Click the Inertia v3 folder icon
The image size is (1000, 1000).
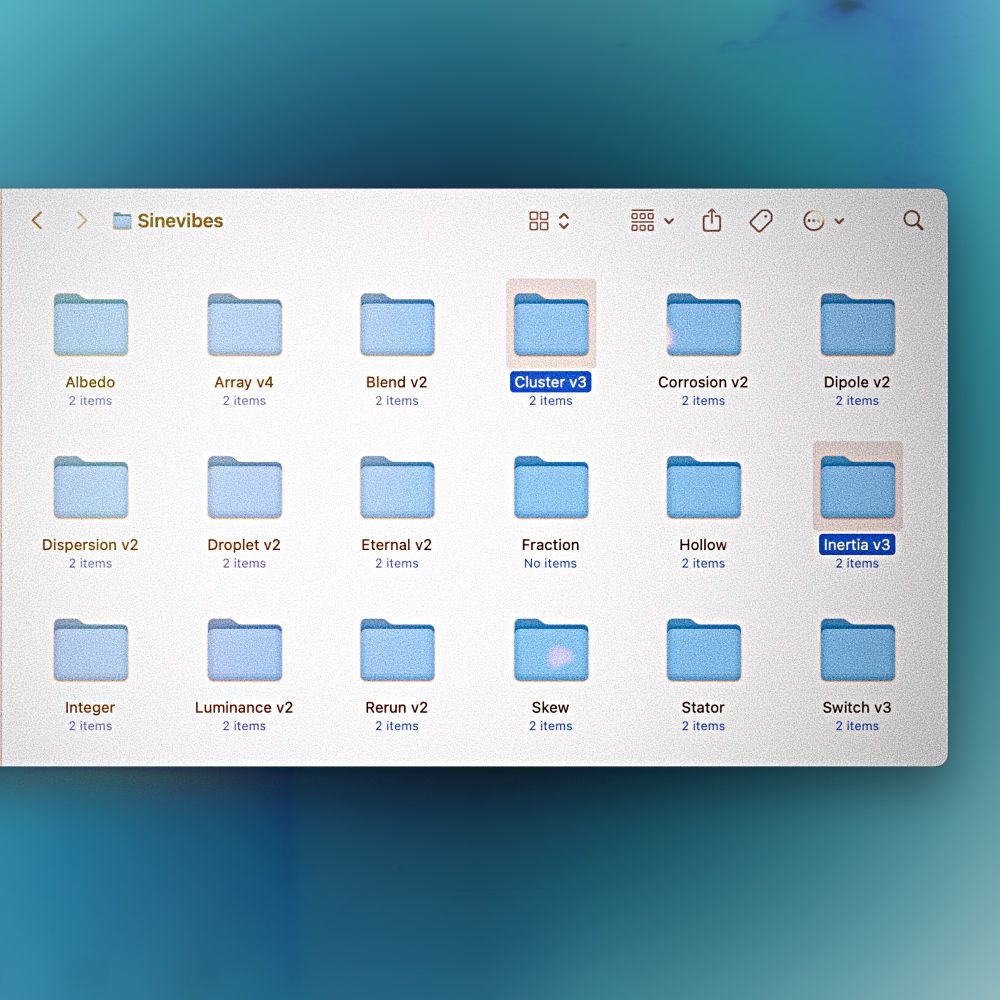tap(858, 487)
